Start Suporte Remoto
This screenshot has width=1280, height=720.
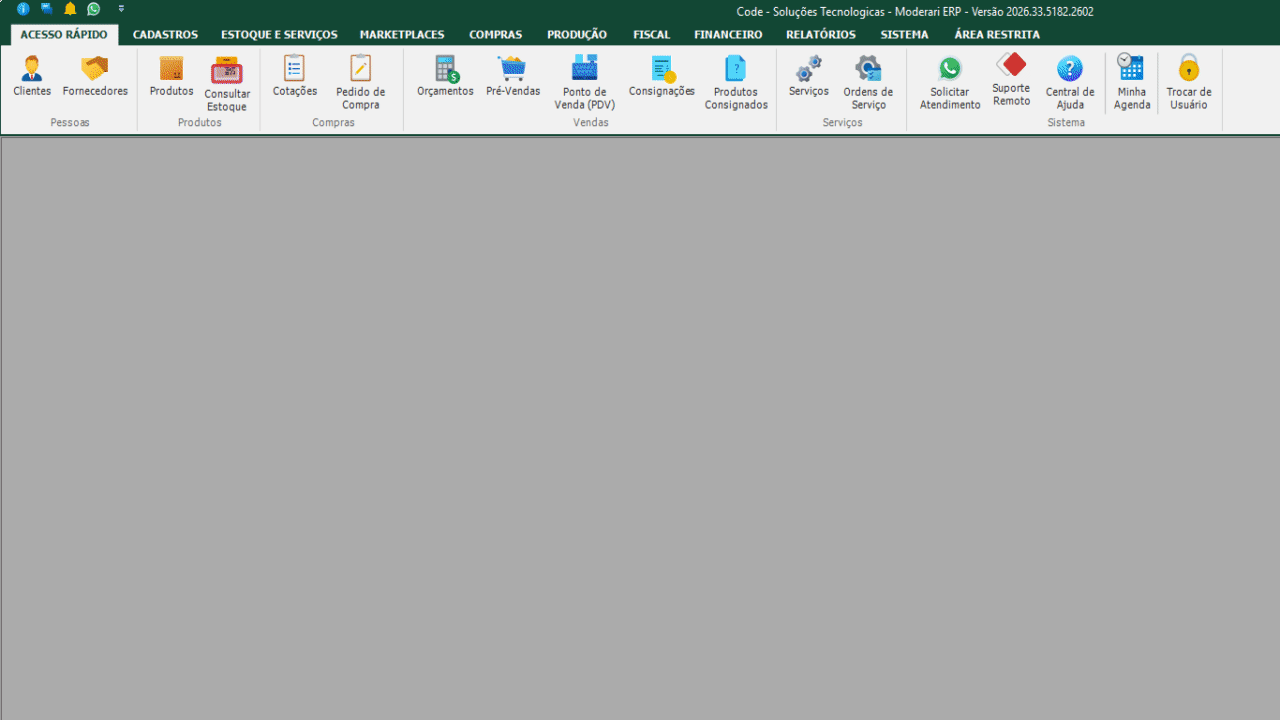point(1012,66)
